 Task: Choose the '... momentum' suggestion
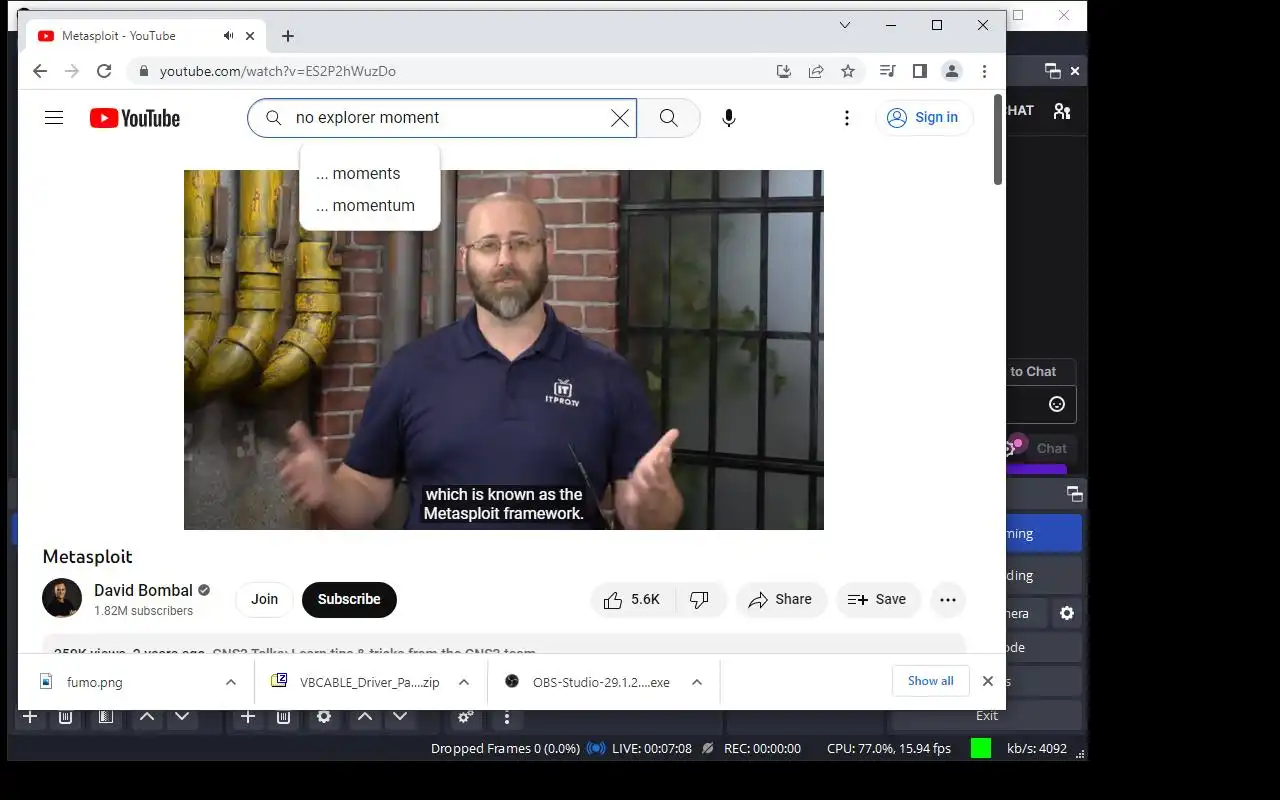click(x=370, y=206)
